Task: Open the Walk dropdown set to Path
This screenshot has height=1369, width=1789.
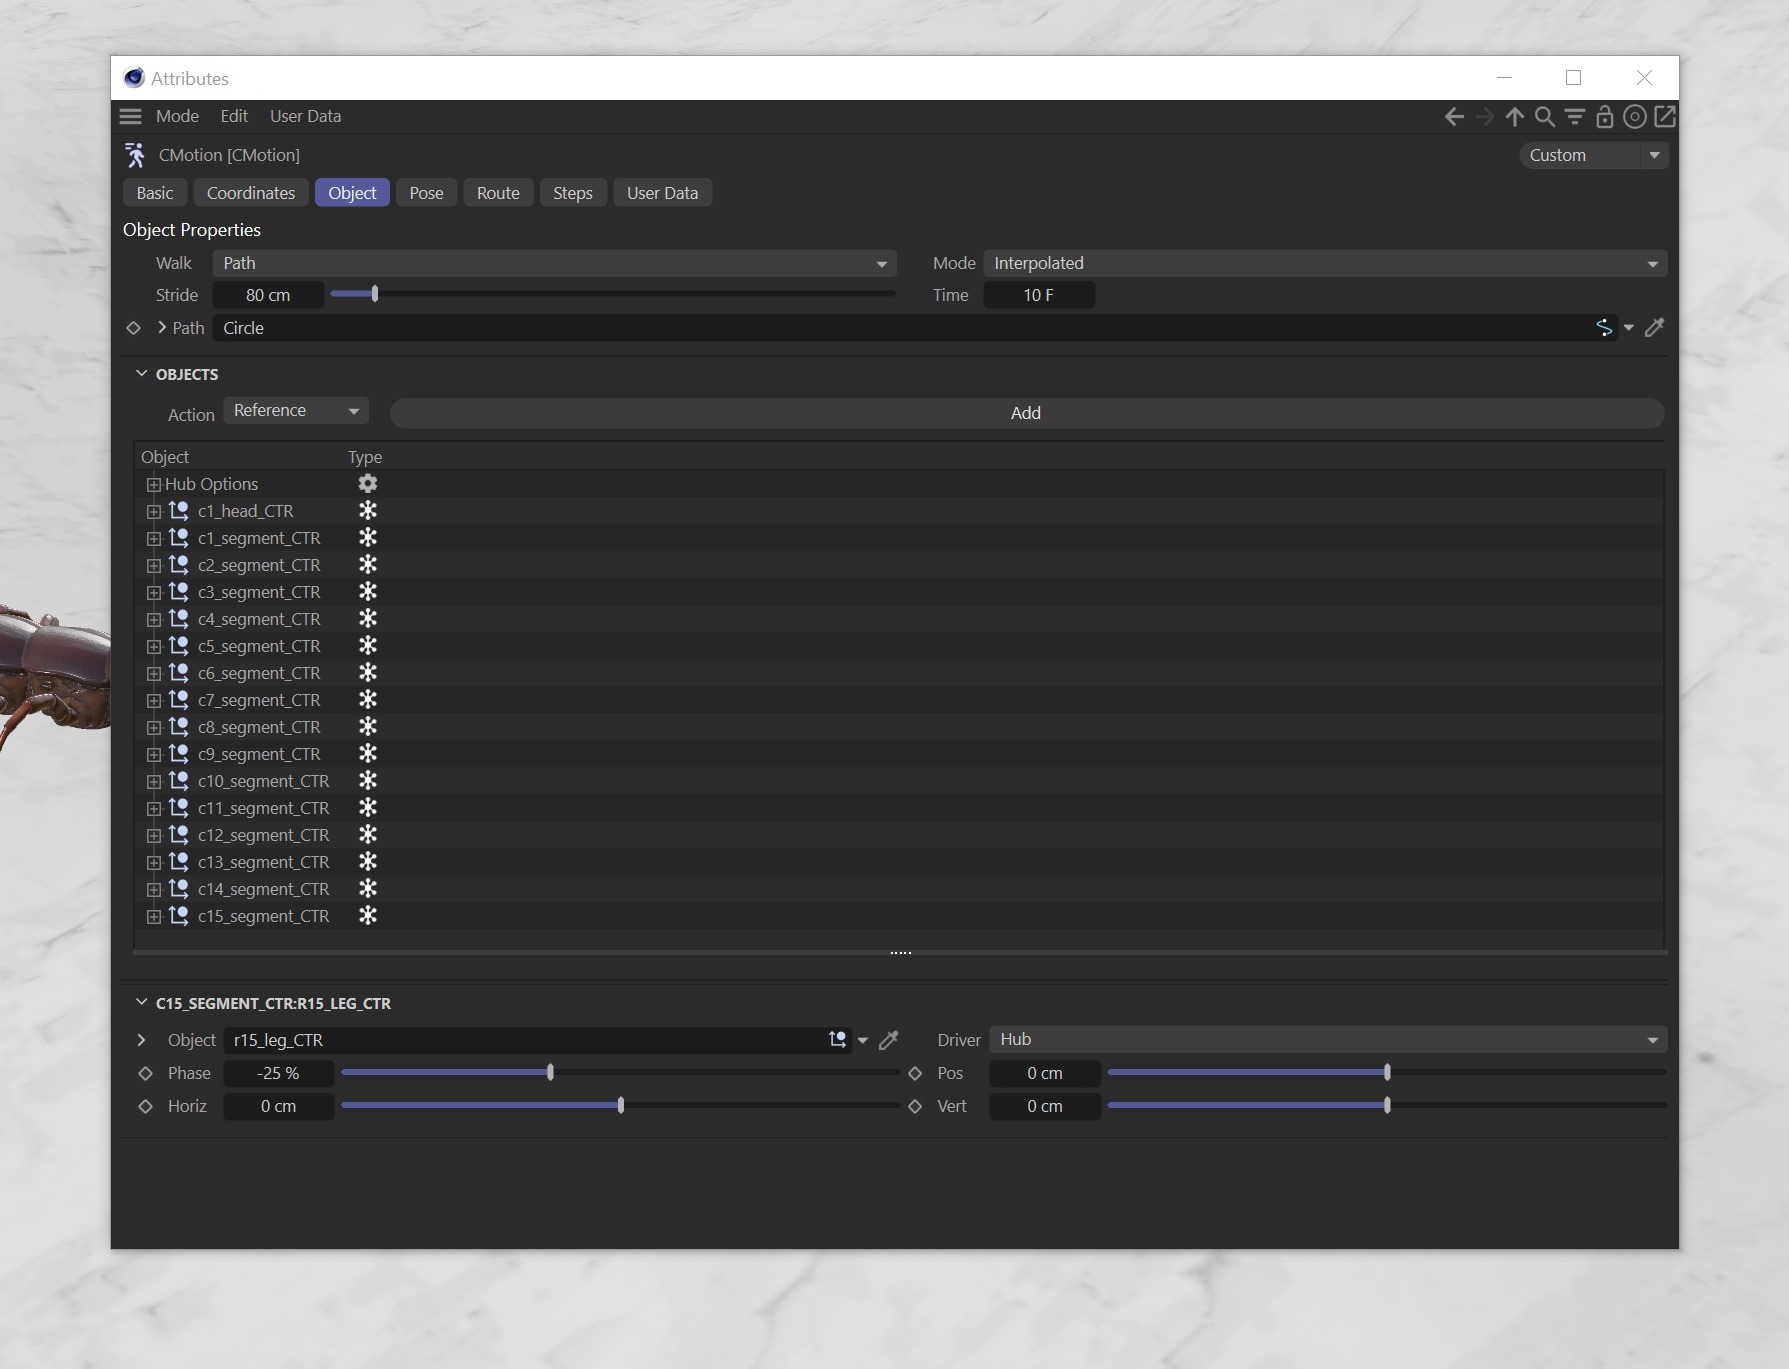Action: (554, 263)
